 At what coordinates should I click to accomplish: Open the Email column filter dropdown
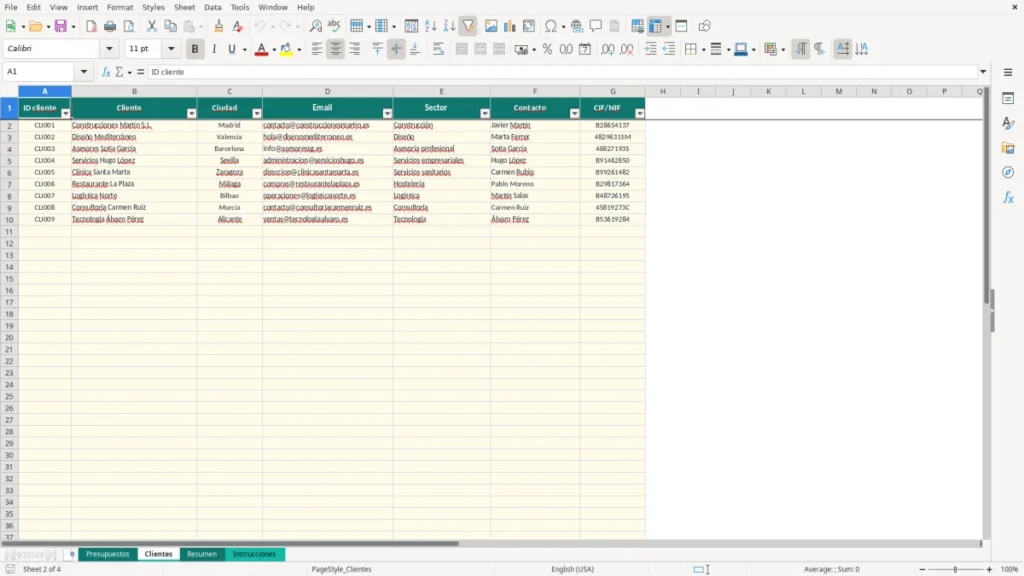387,114
